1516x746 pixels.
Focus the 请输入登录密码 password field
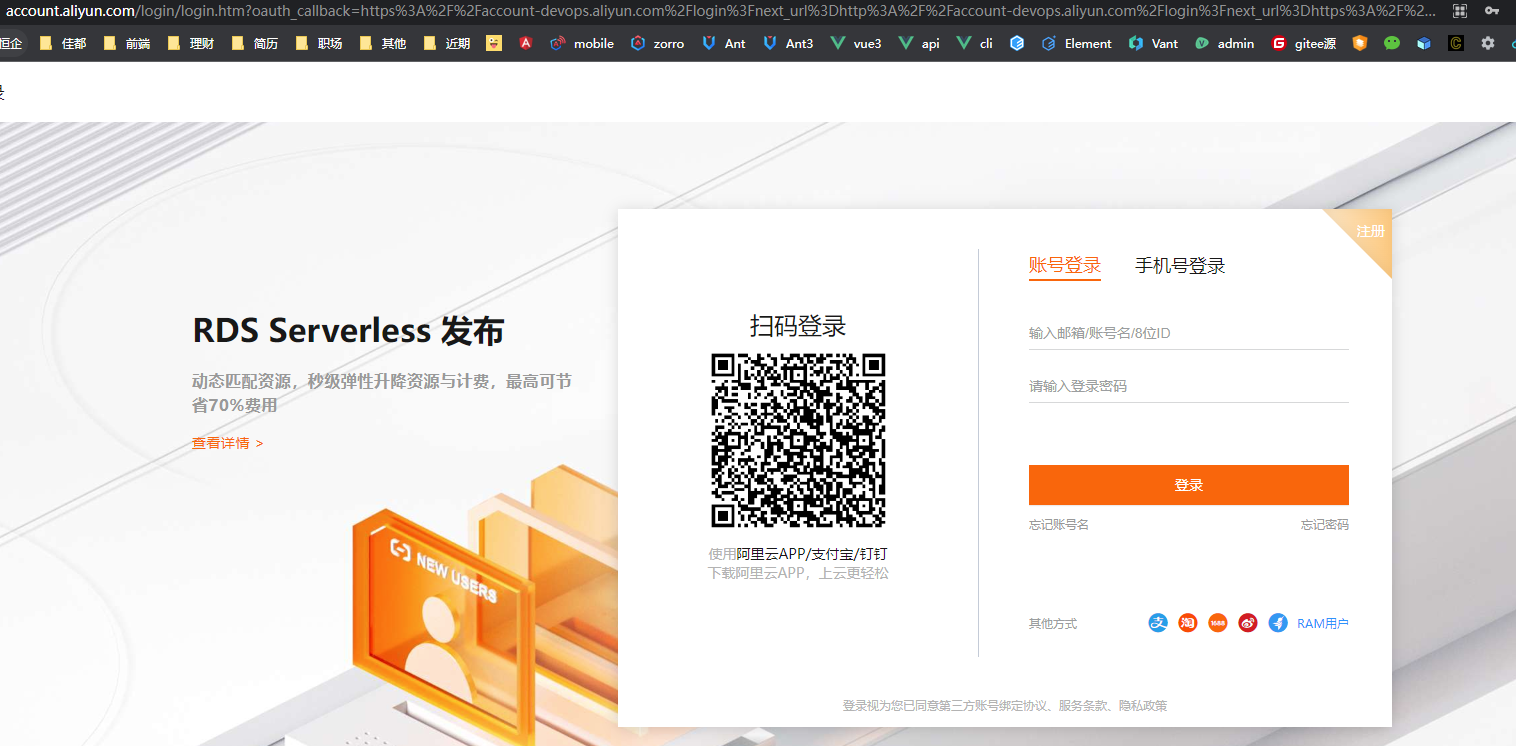click(x=1189, y=386)
